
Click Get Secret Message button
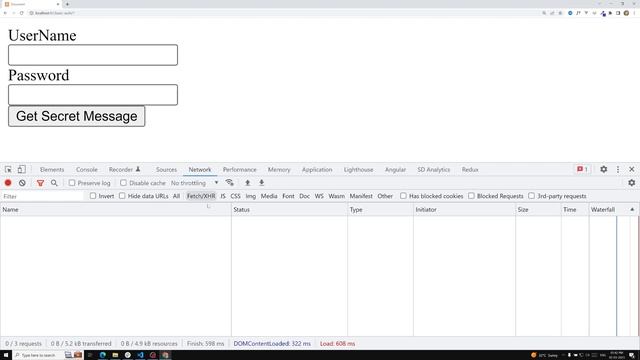click(76, 116)
